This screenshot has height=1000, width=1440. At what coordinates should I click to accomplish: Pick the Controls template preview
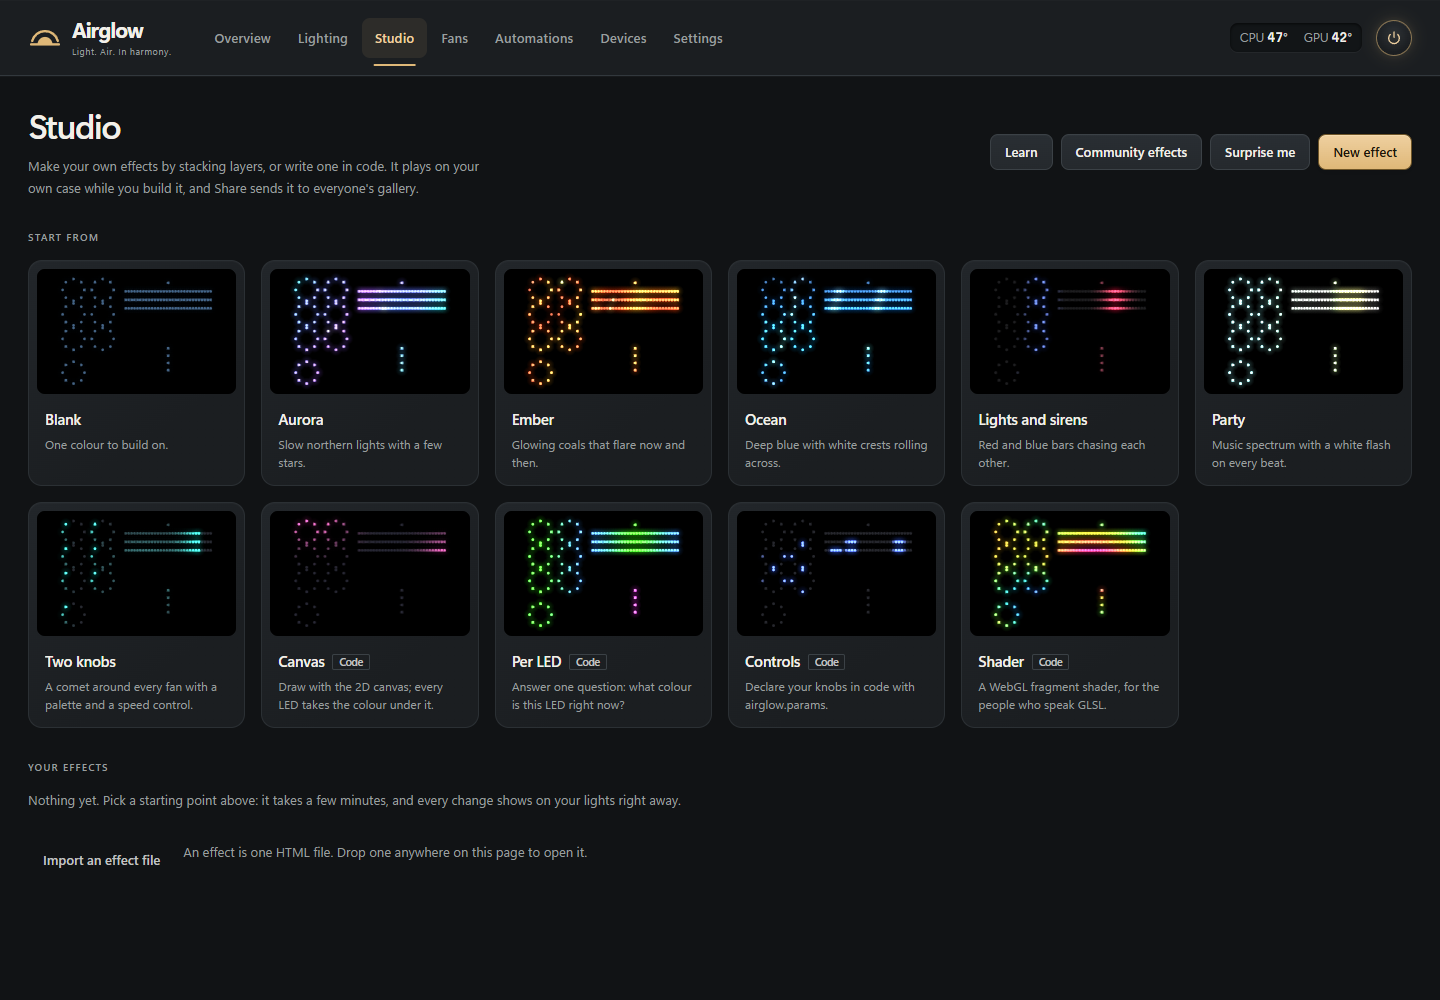coord(837,573)
